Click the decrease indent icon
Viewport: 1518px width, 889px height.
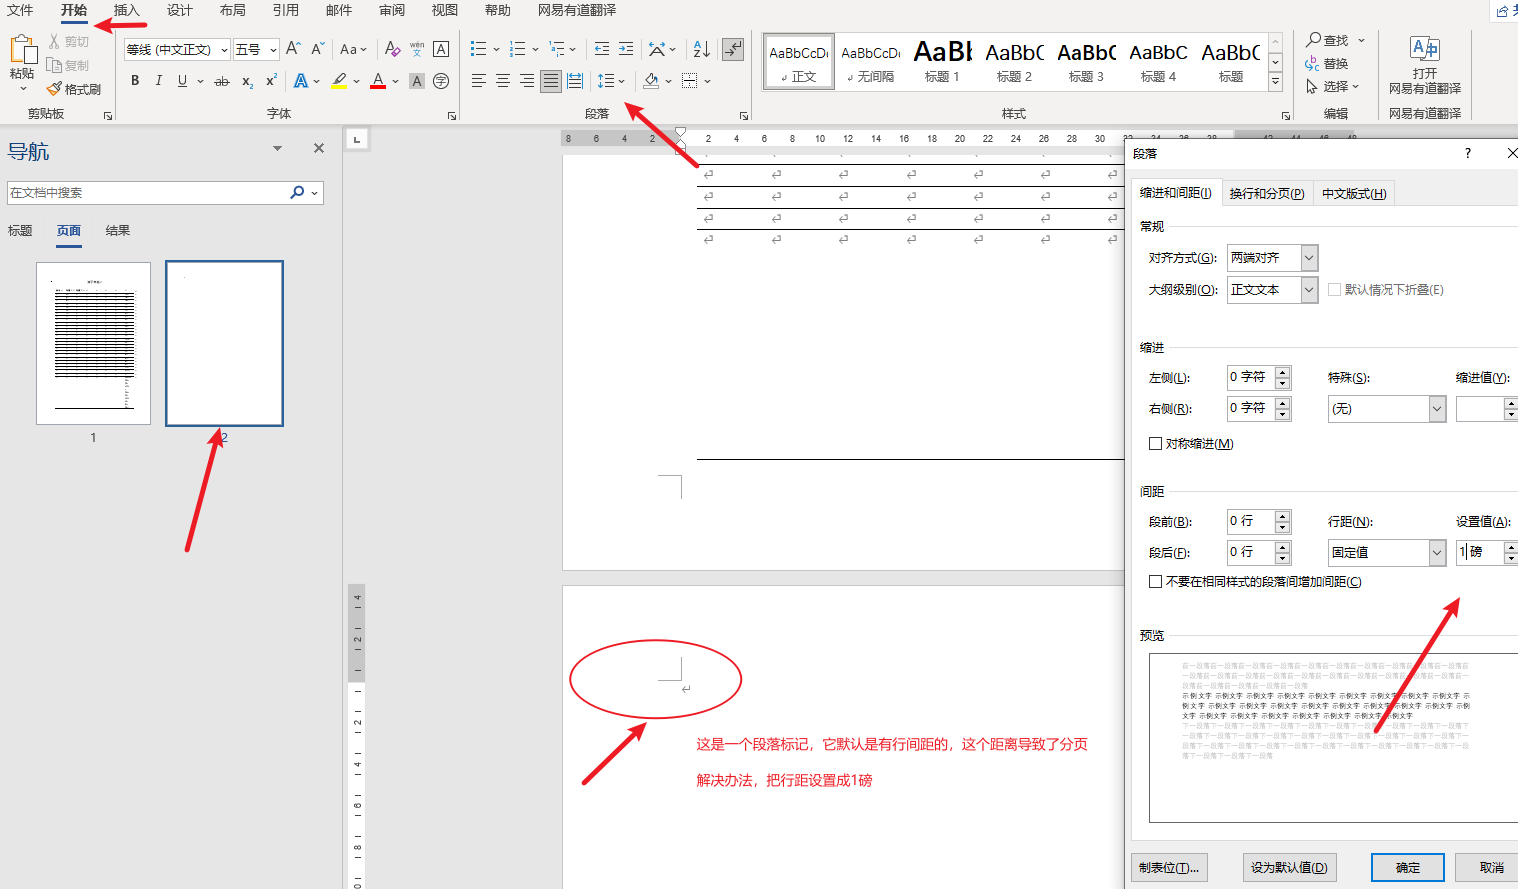[601, 48]
